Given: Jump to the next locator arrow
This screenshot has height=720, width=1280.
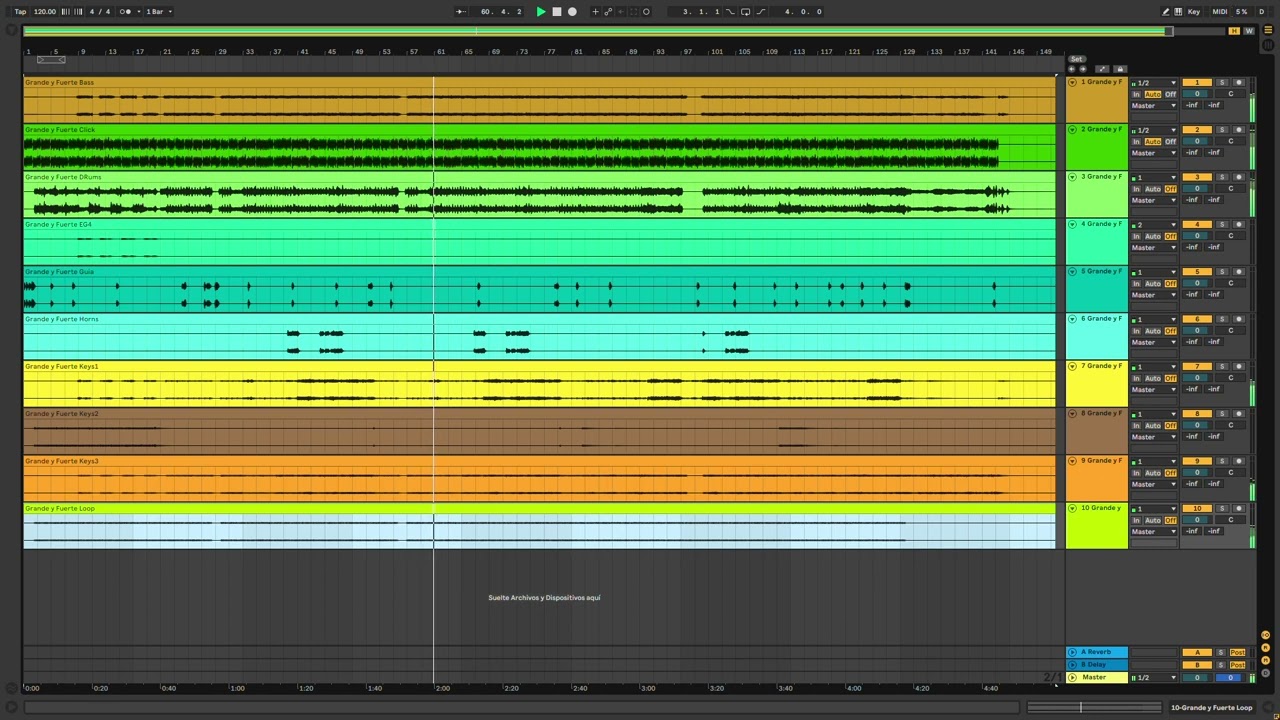Looking at the screenshot, I should pyautogui.click(x=1082, y=69).
